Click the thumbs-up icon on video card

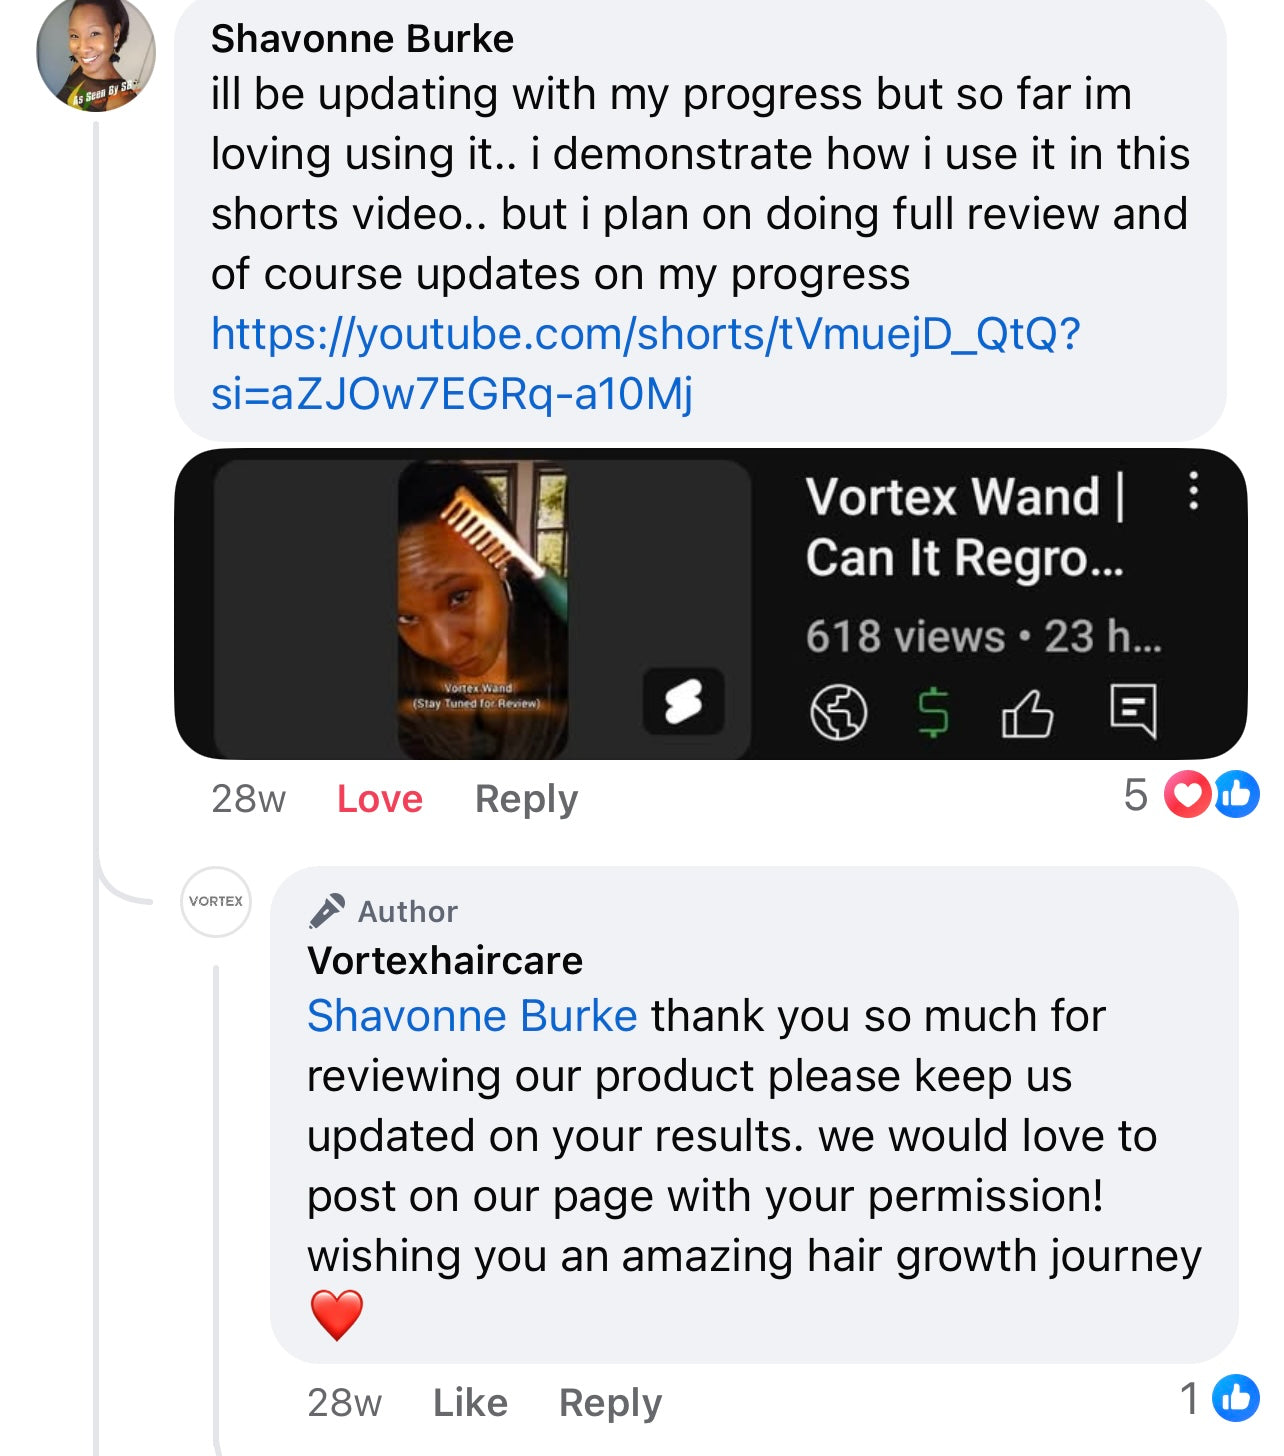click(1027, 712)
